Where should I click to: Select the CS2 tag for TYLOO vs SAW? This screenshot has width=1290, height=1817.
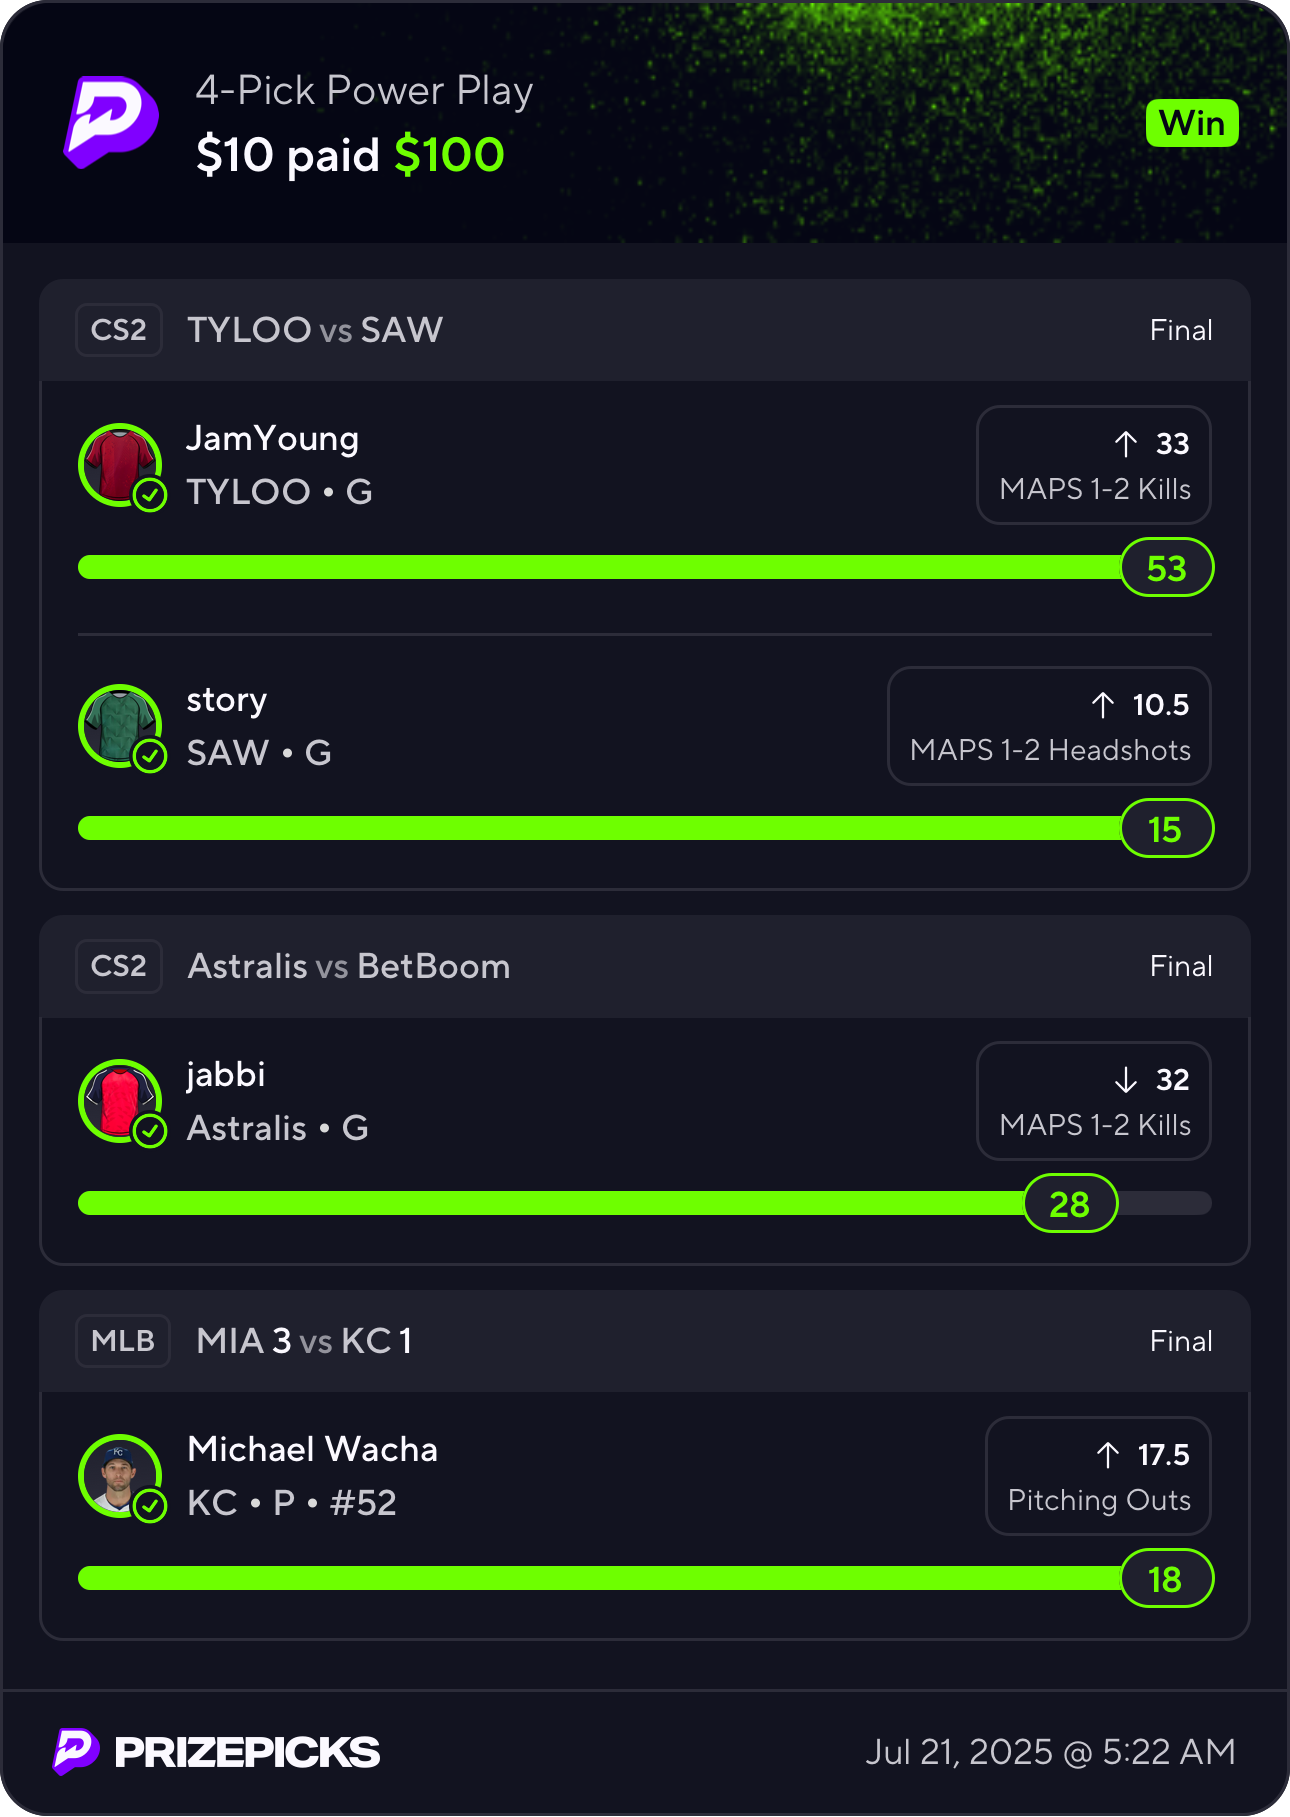tap(119, 330)
